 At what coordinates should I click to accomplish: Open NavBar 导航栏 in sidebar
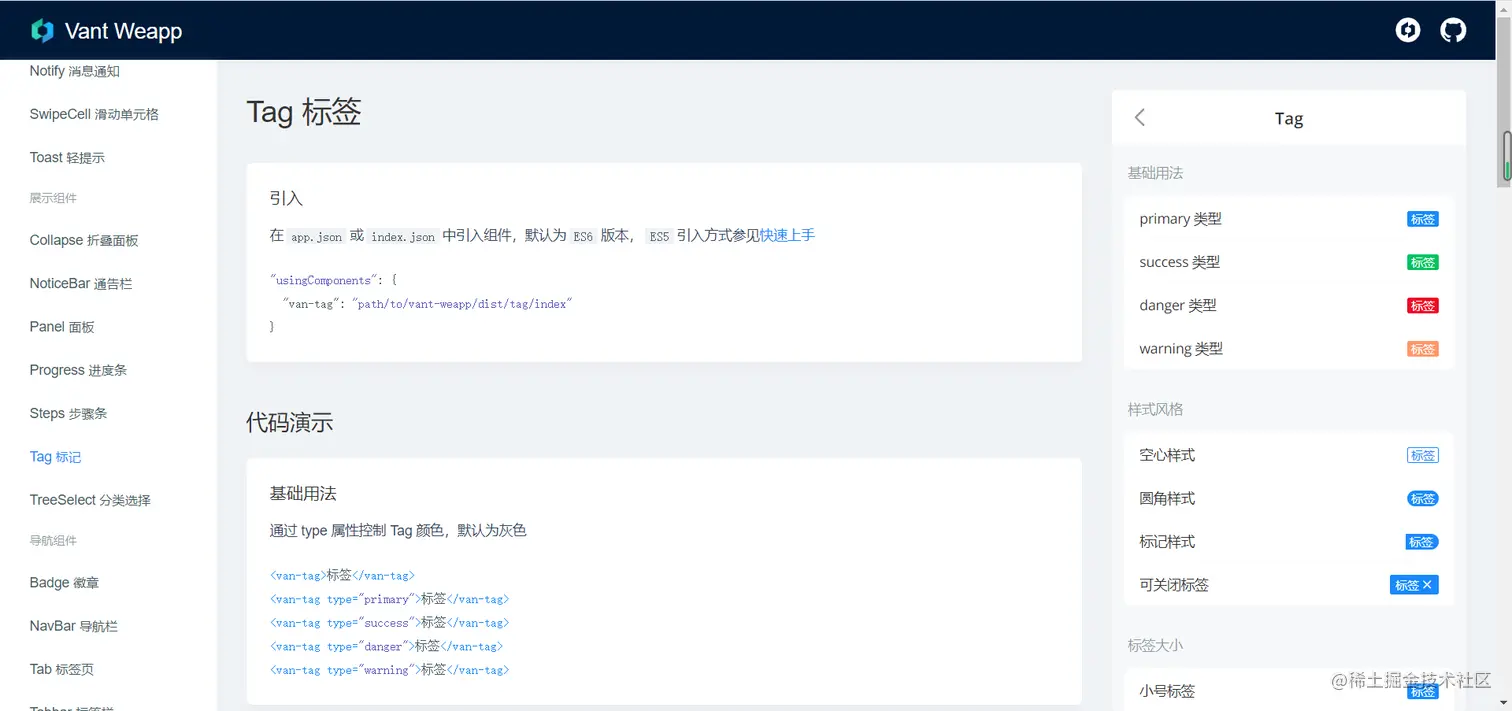pyautogui.click(x=74, y=626)
